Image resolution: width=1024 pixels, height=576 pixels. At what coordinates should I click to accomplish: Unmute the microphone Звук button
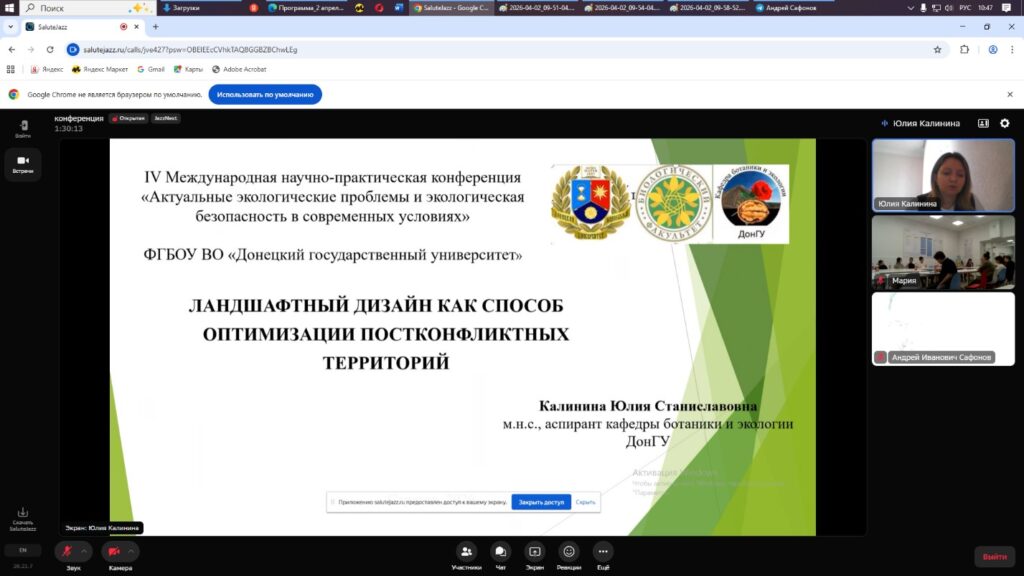click(x=67, y=551)
